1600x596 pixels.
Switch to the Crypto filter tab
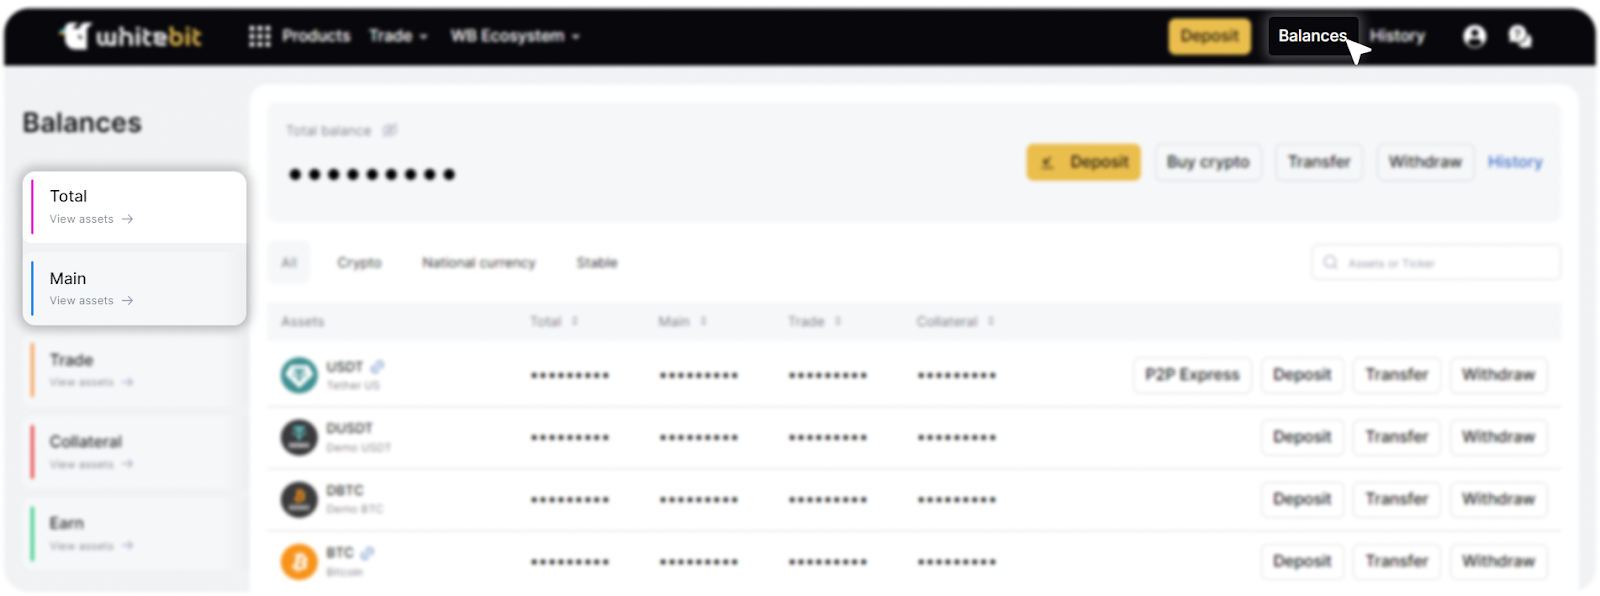(359, 263)
